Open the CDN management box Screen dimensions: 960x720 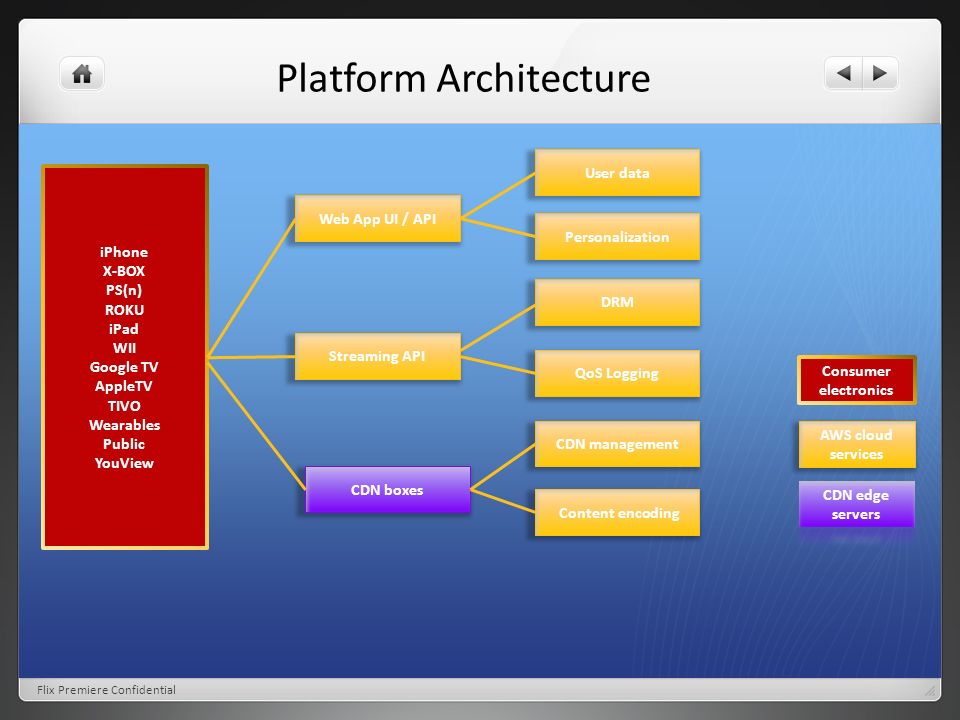617,444
